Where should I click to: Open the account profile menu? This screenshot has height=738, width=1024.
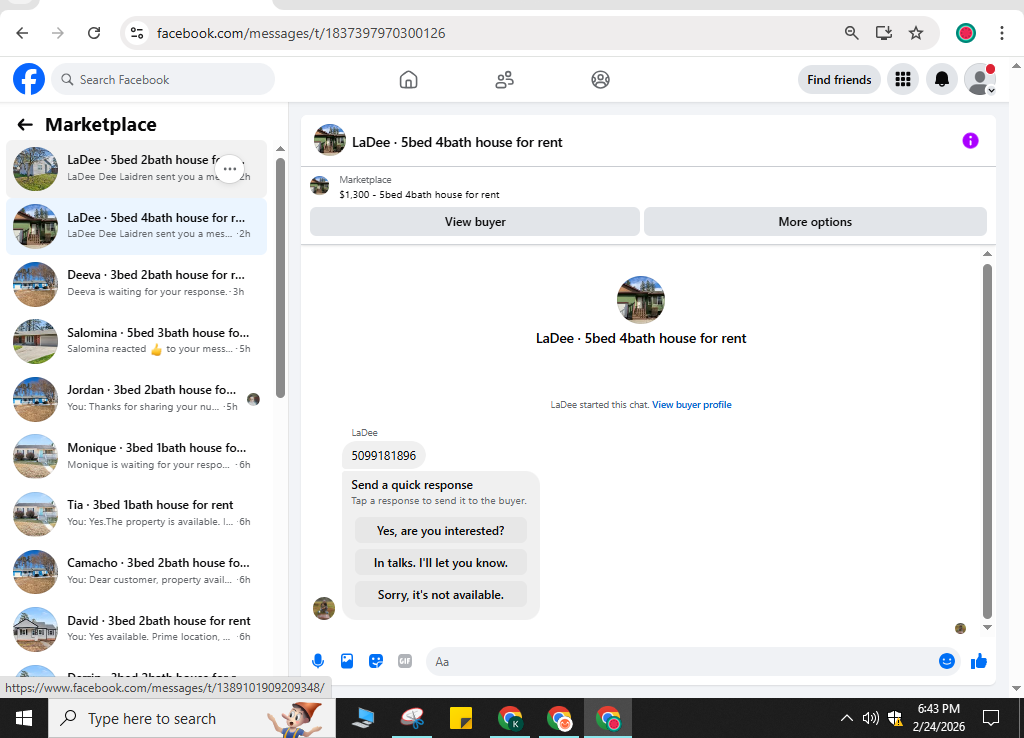pyautogui.click(x=980, y=80)
